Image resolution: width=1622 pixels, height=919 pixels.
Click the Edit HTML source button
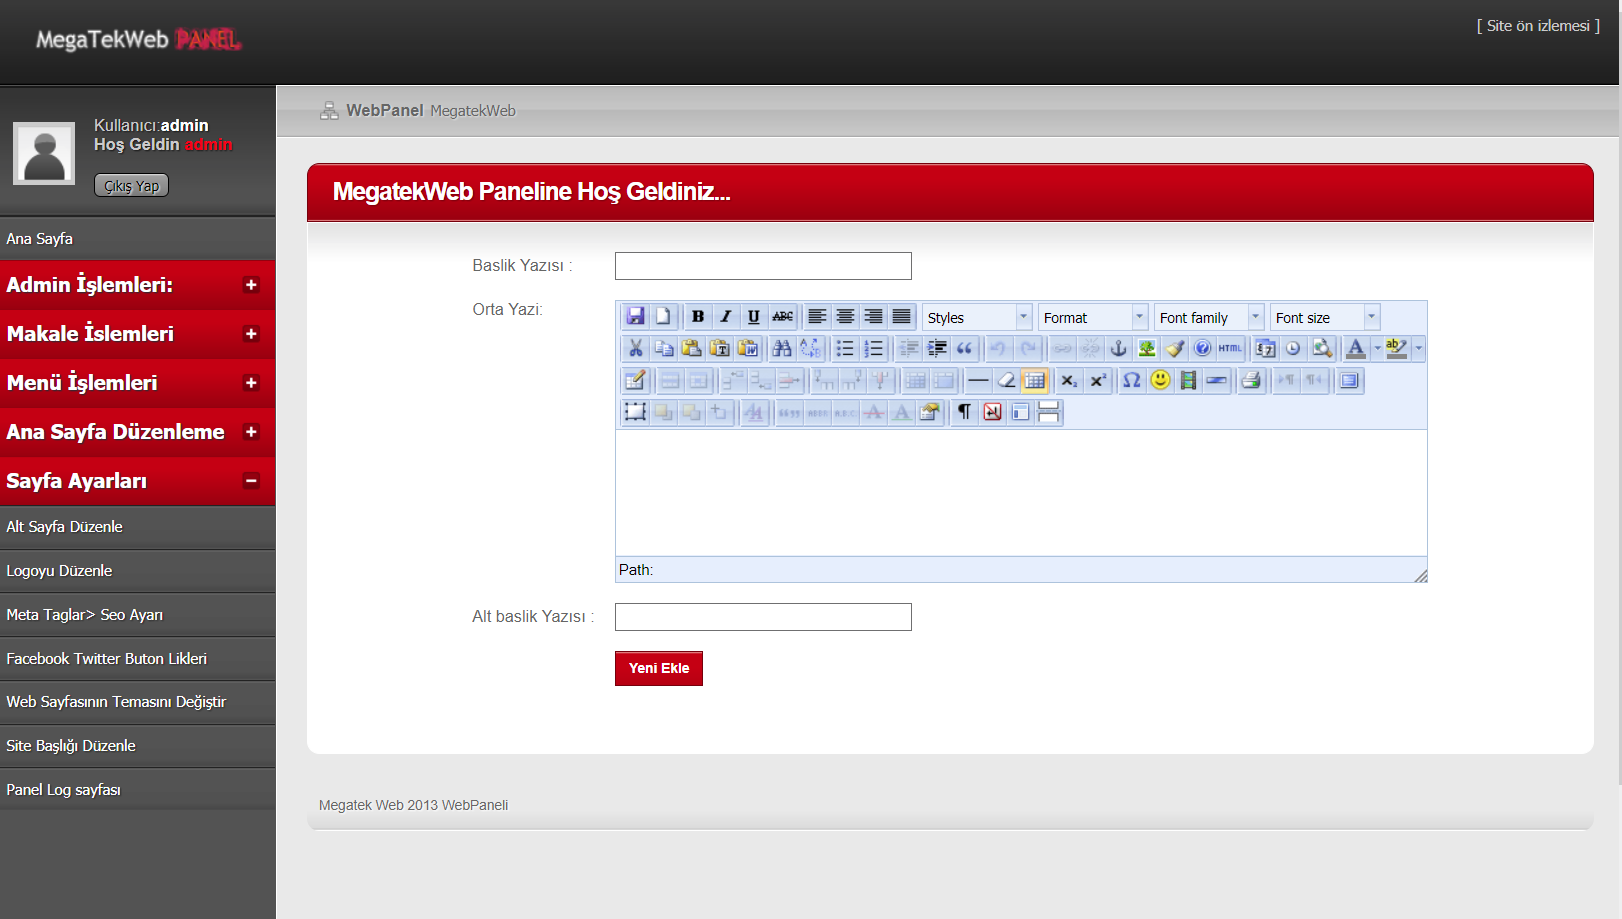click(1230, 348)
